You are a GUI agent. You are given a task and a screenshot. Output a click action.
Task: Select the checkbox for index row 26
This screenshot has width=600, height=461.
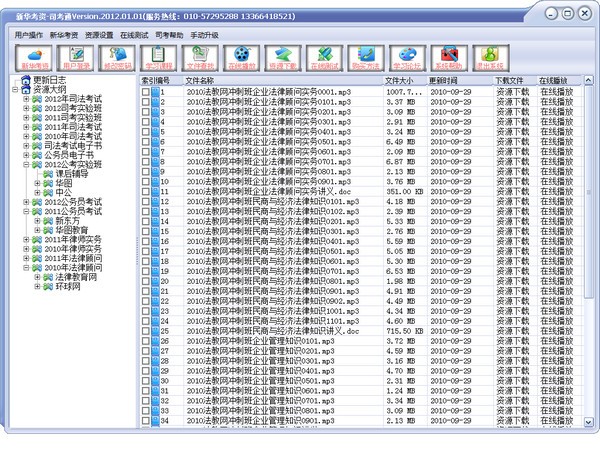(146, 340)
